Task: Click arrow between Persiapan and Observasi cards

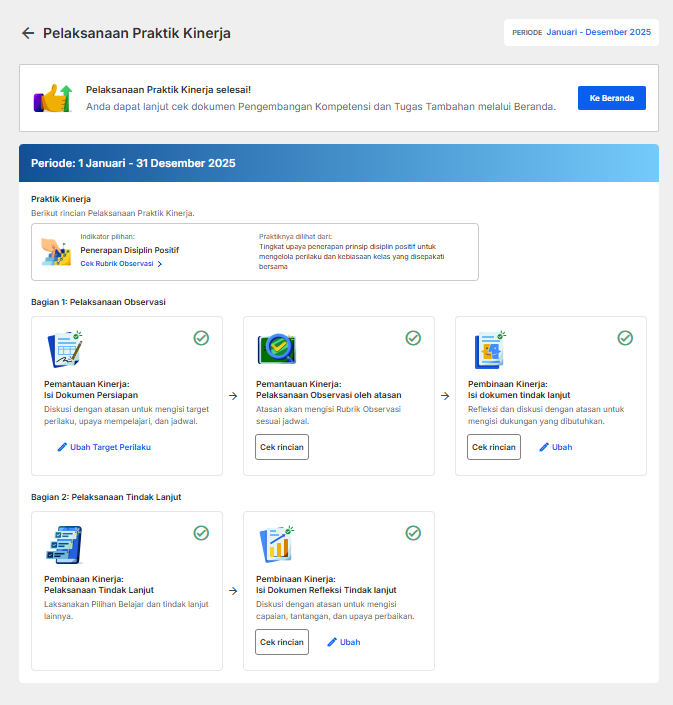Action: point(233,396)
